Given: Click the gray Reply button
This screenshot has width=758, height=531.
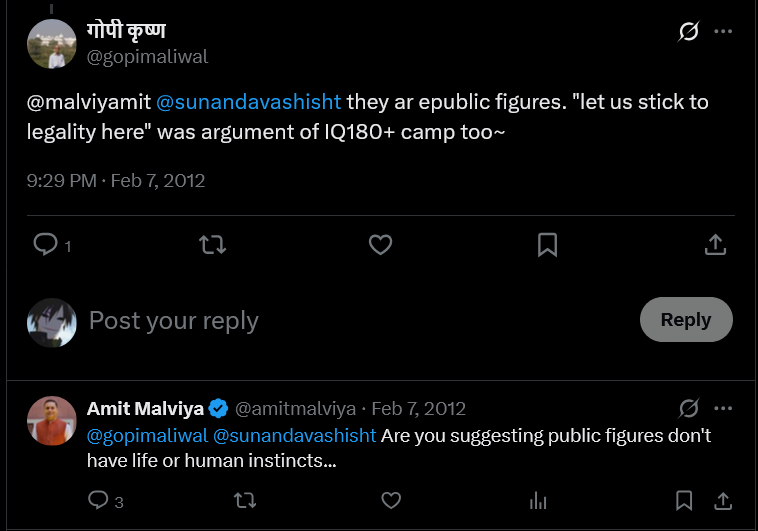Looking at the screenshot, I should click(686, 320).
